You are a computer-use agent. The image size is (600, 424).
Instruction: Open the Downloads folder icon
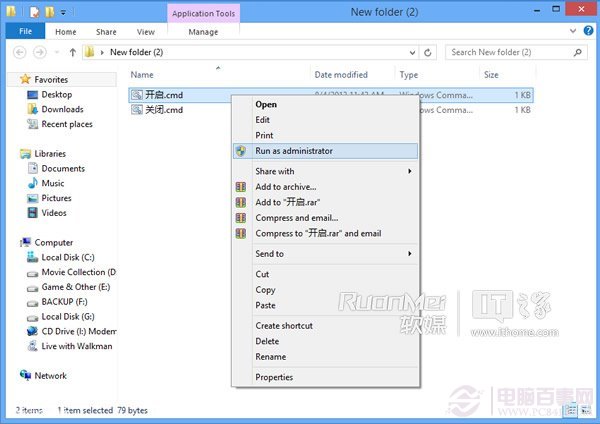point(32,109)
